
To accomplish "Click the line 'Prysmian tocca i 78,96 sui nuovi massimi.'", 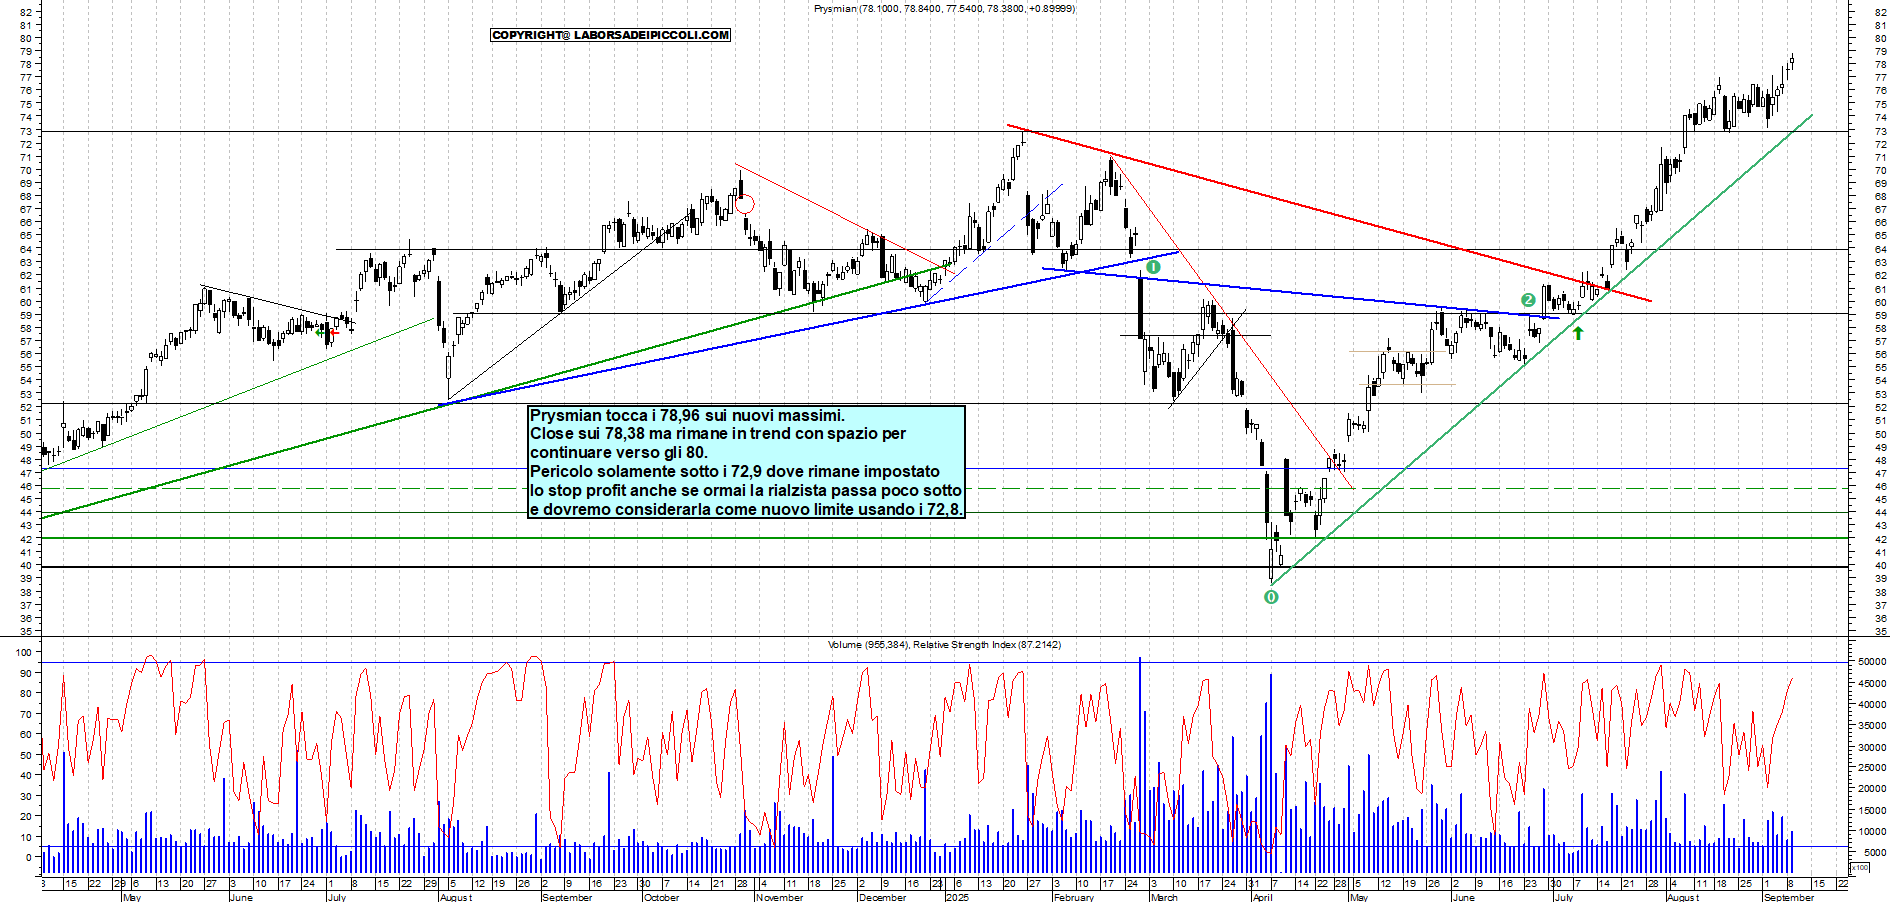I will [687, 416].
